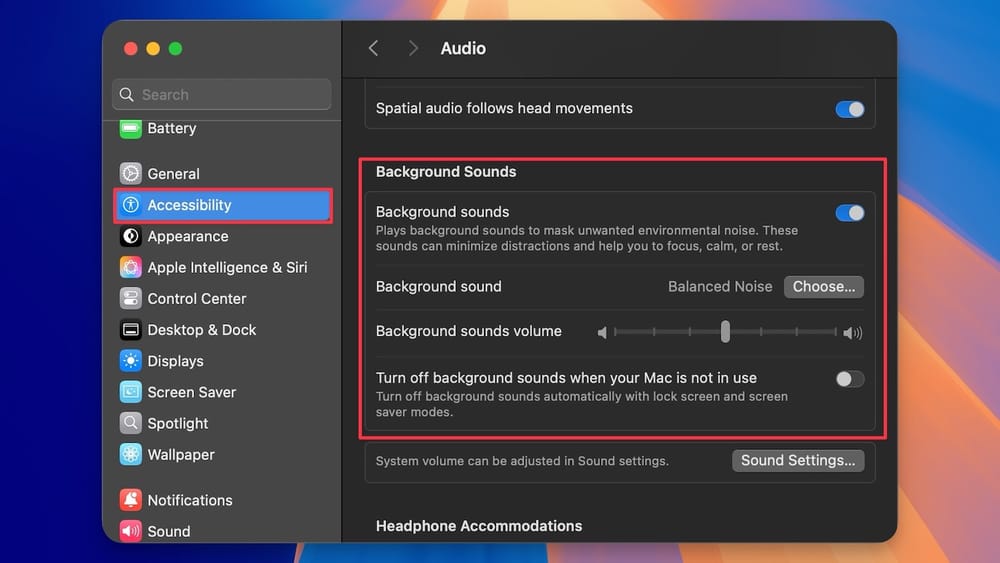Click the Balanced Noise value text
Screen dimensions: 1000x563
pos(719,287)
